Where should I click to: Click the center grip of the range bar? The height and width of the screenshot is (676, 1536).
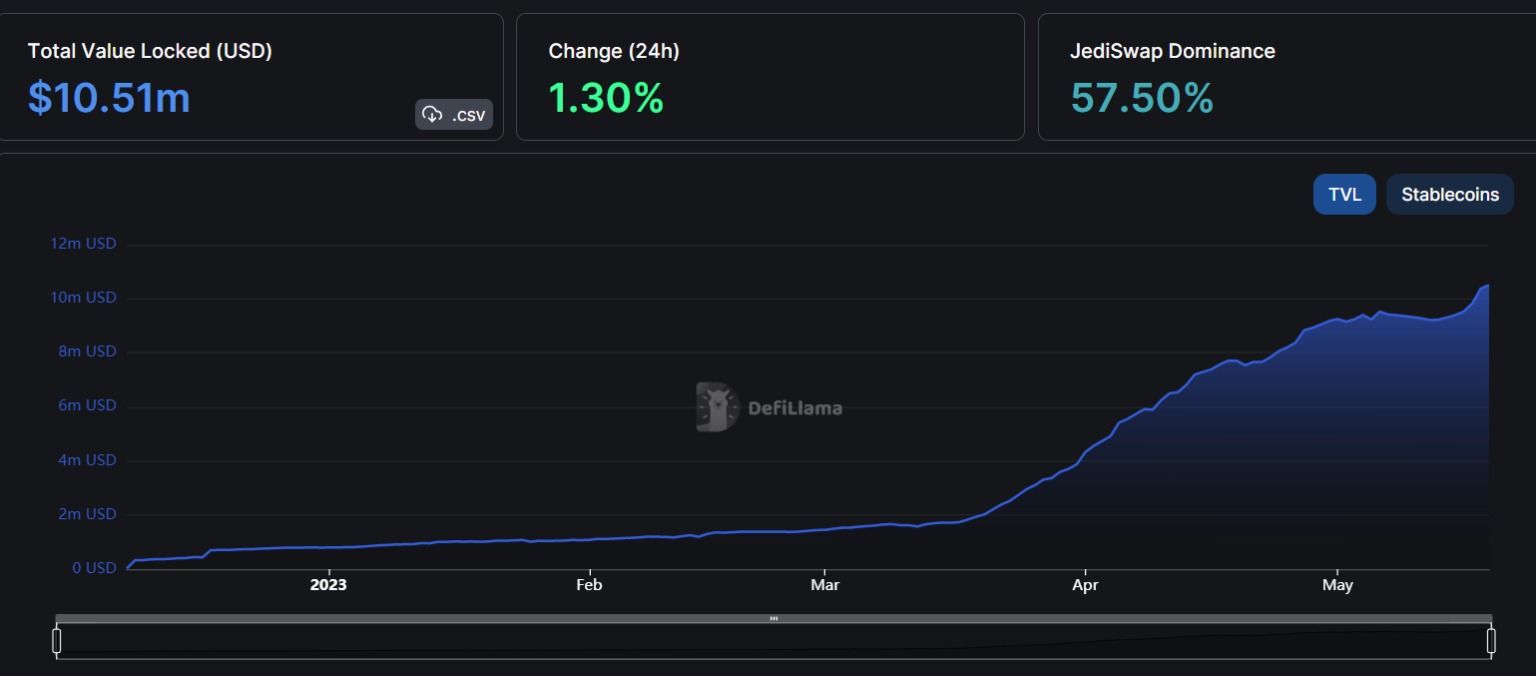pos(773,619)
